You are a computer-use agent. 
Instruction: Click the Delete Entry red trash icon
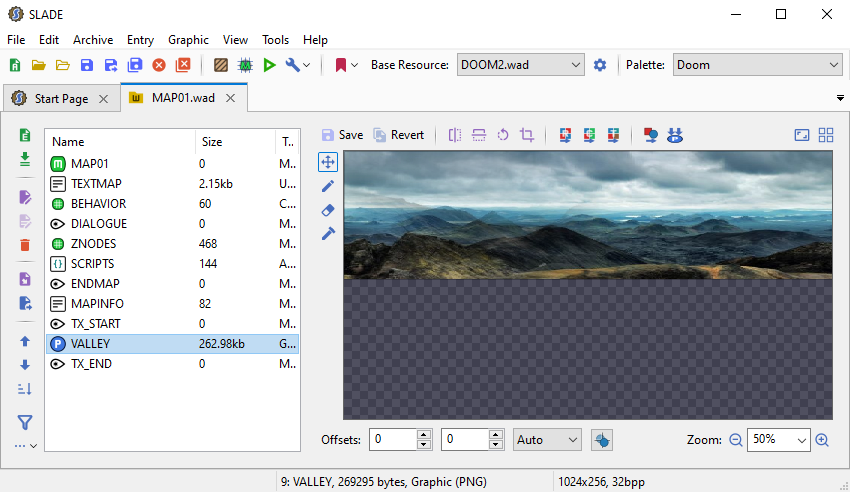click(25, 245)
